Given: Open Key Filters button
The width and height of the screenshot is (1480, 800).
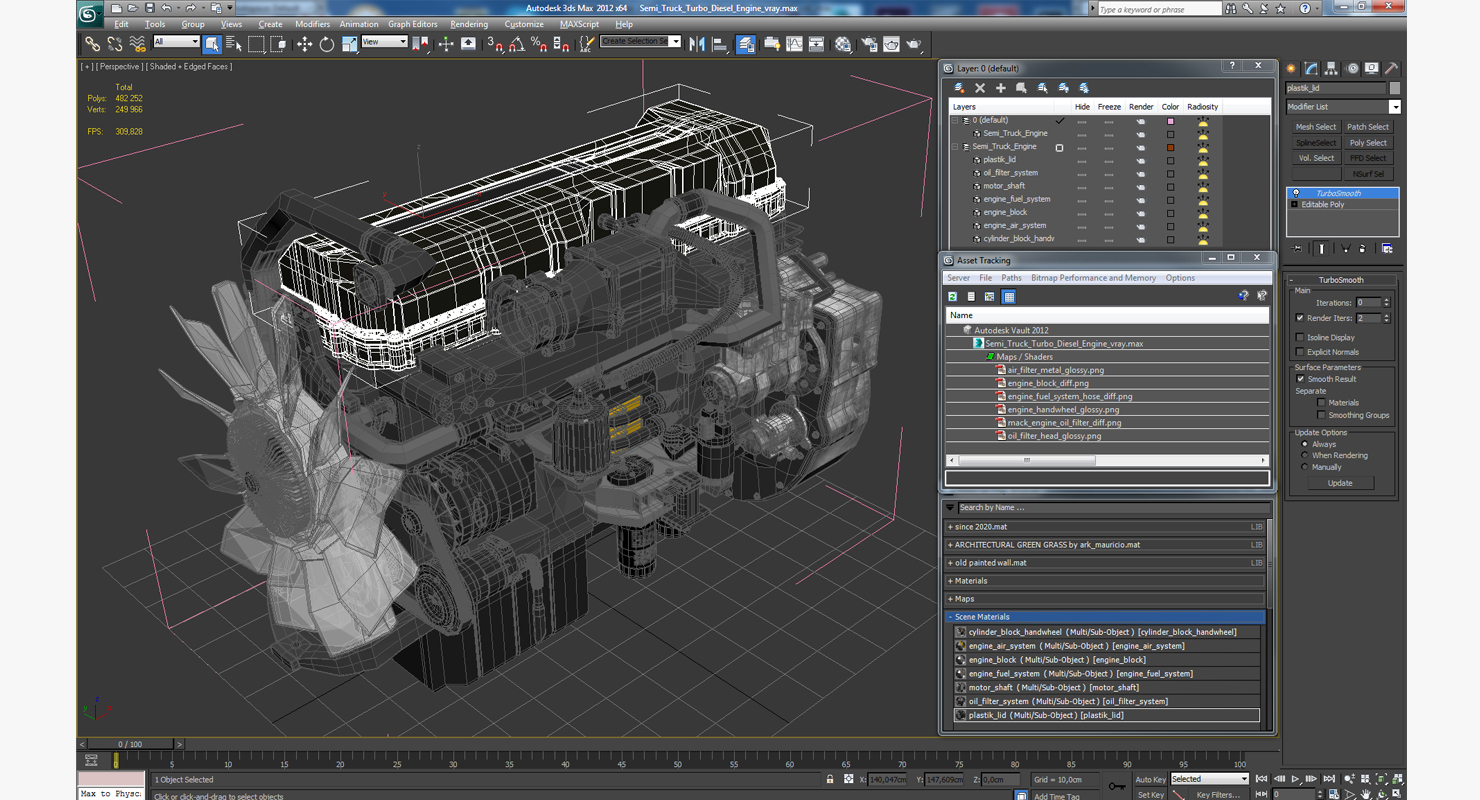Looking at the screenshot, I should [x=1219, y=795].
